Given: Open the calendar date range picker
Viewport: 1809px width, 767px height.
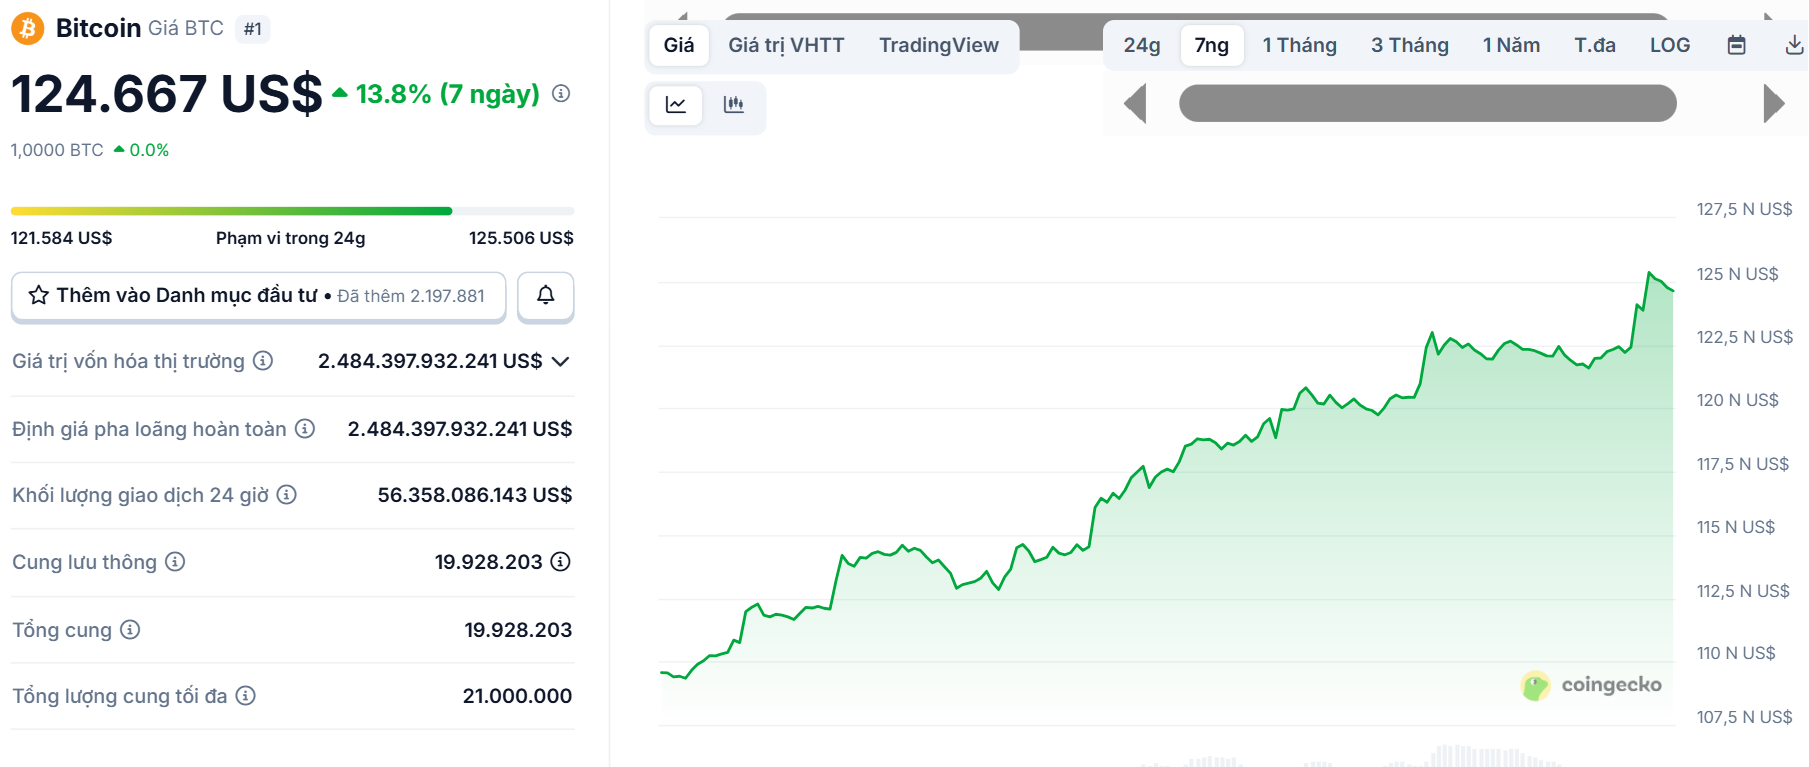Looking at the screenshot, I should point(1736,45).
